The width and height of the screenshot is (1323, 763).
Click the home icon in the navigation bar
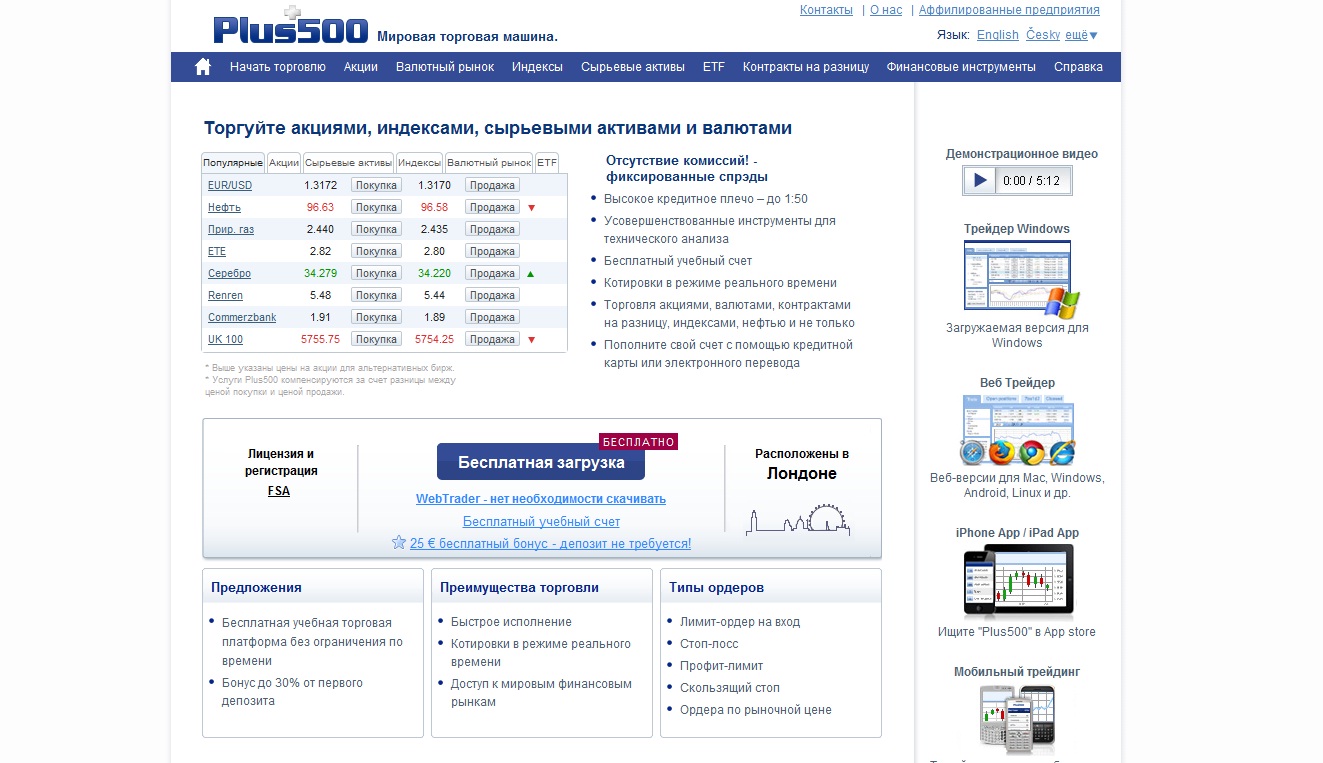pos(203,67)
